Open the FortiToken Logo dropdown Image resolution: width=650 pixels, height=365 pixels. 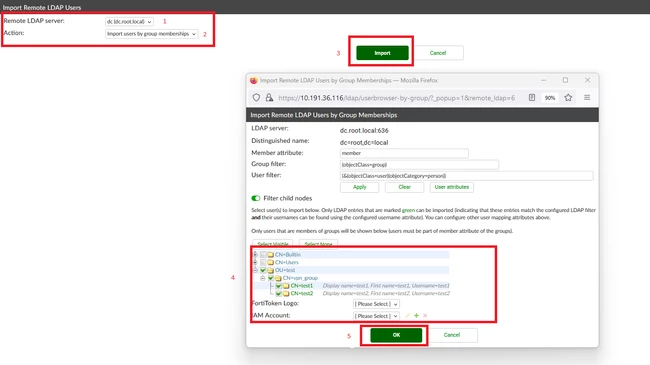pyautogui.click(x=376, y=304)
